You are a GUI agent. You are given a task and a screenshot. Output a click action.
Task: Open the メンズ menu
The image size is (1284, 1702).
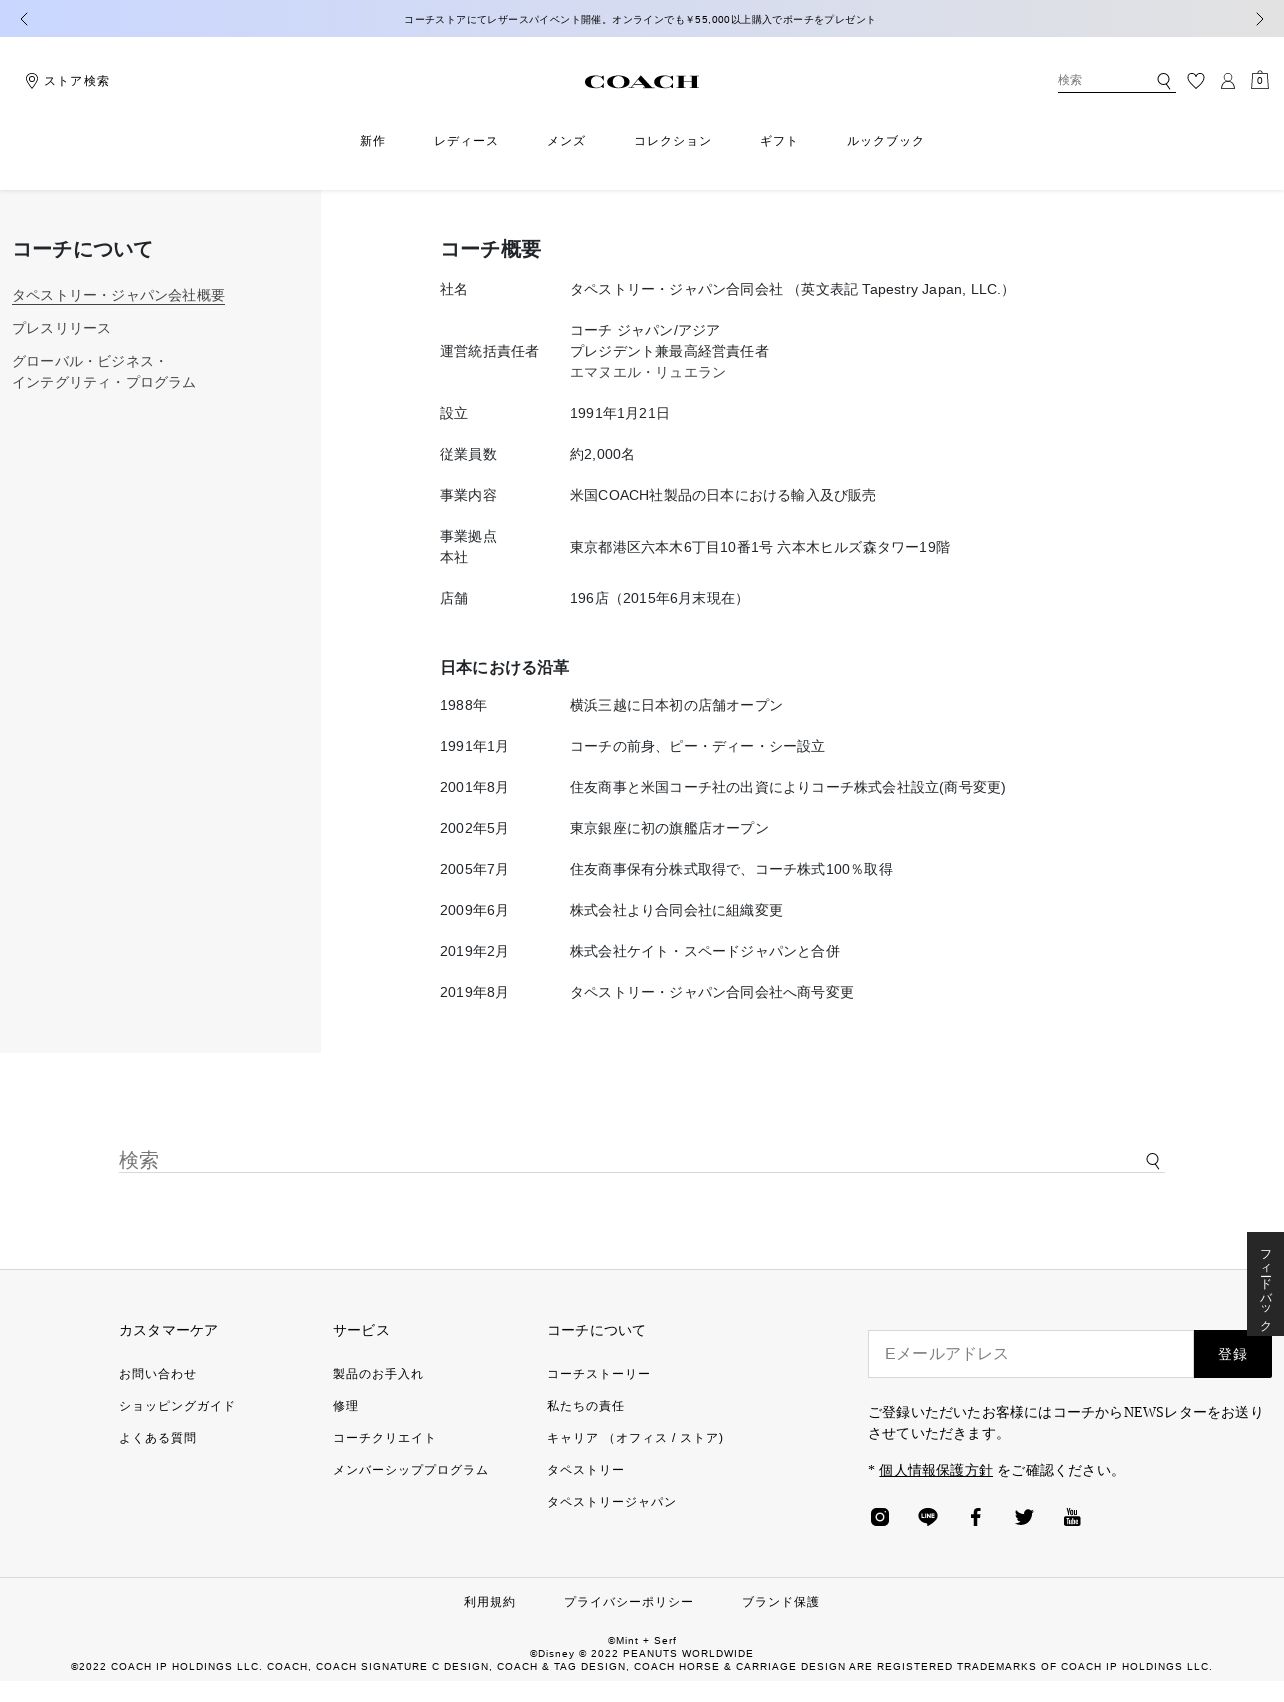coord(566,141)
